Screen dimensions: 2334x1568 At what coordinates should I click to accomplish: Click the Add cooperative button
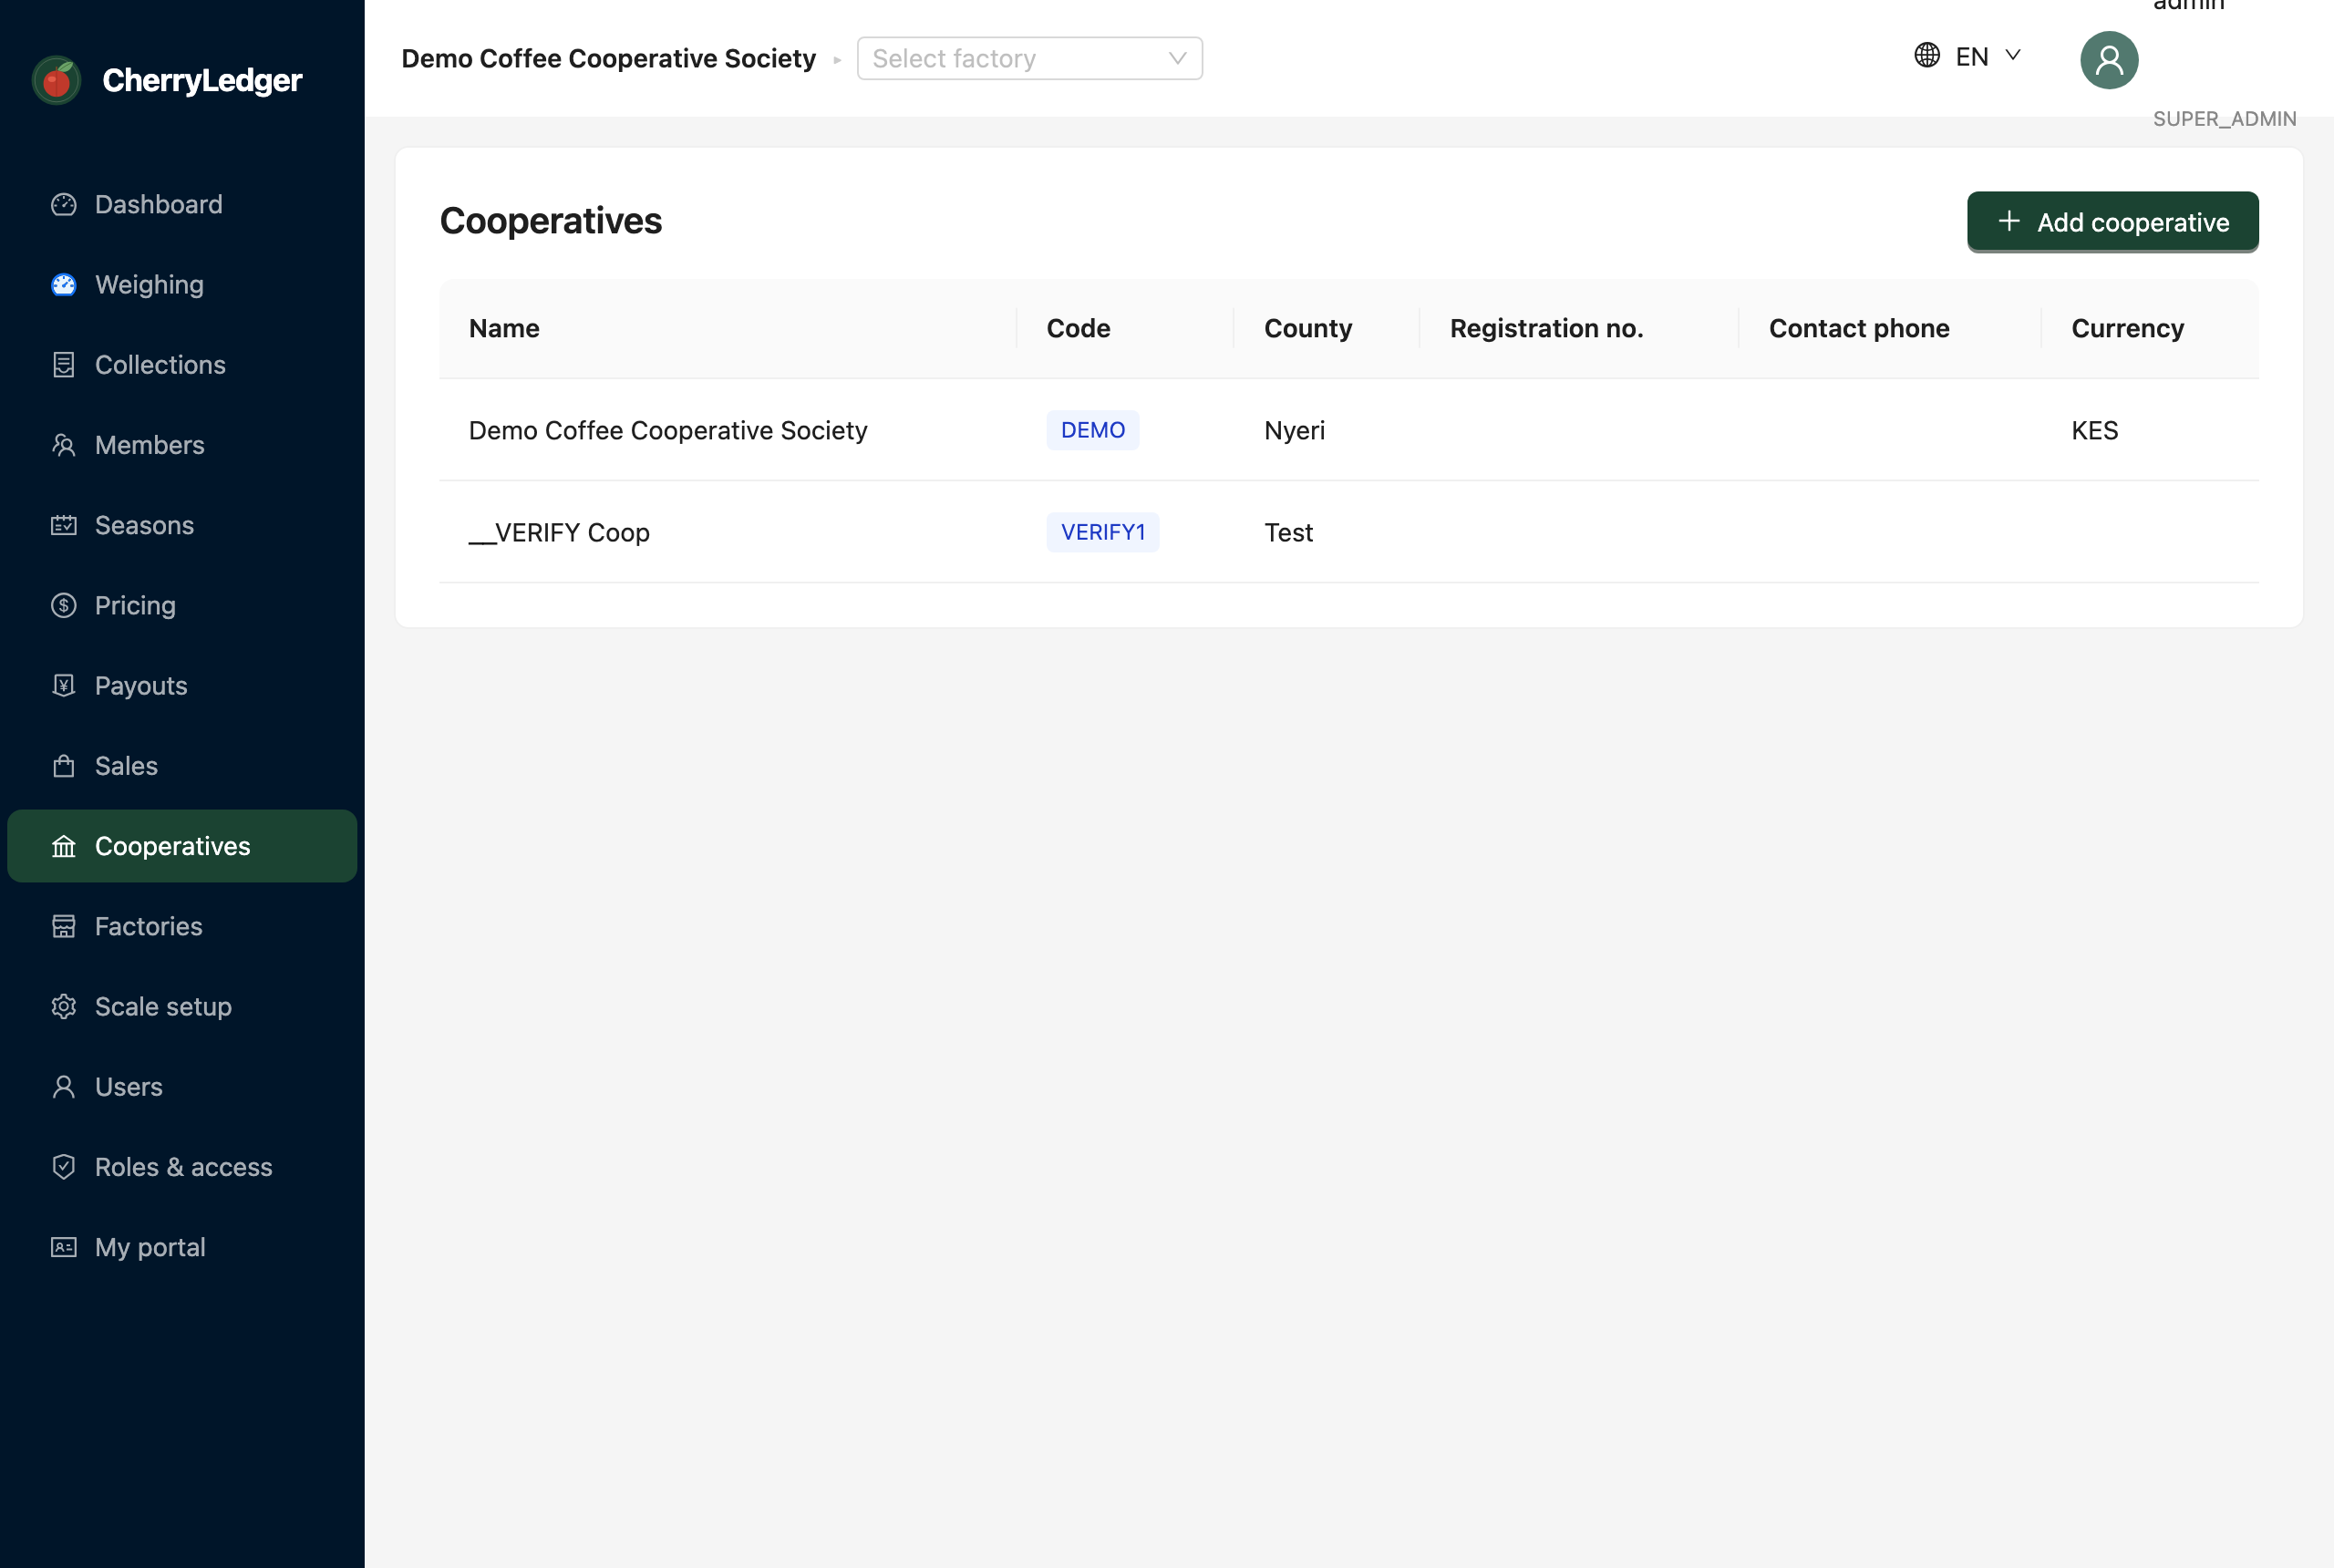pyautogui.click(x=2112, y=222)
